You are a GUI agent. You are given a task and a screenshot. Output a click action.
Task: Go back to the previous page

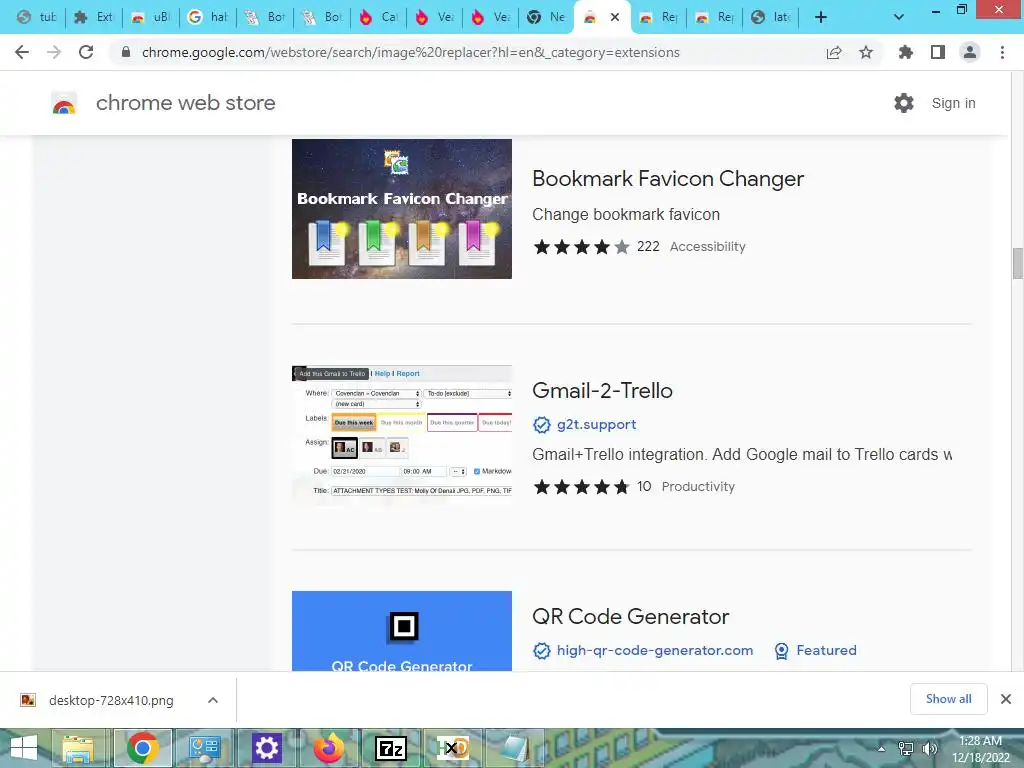(22, 52)
